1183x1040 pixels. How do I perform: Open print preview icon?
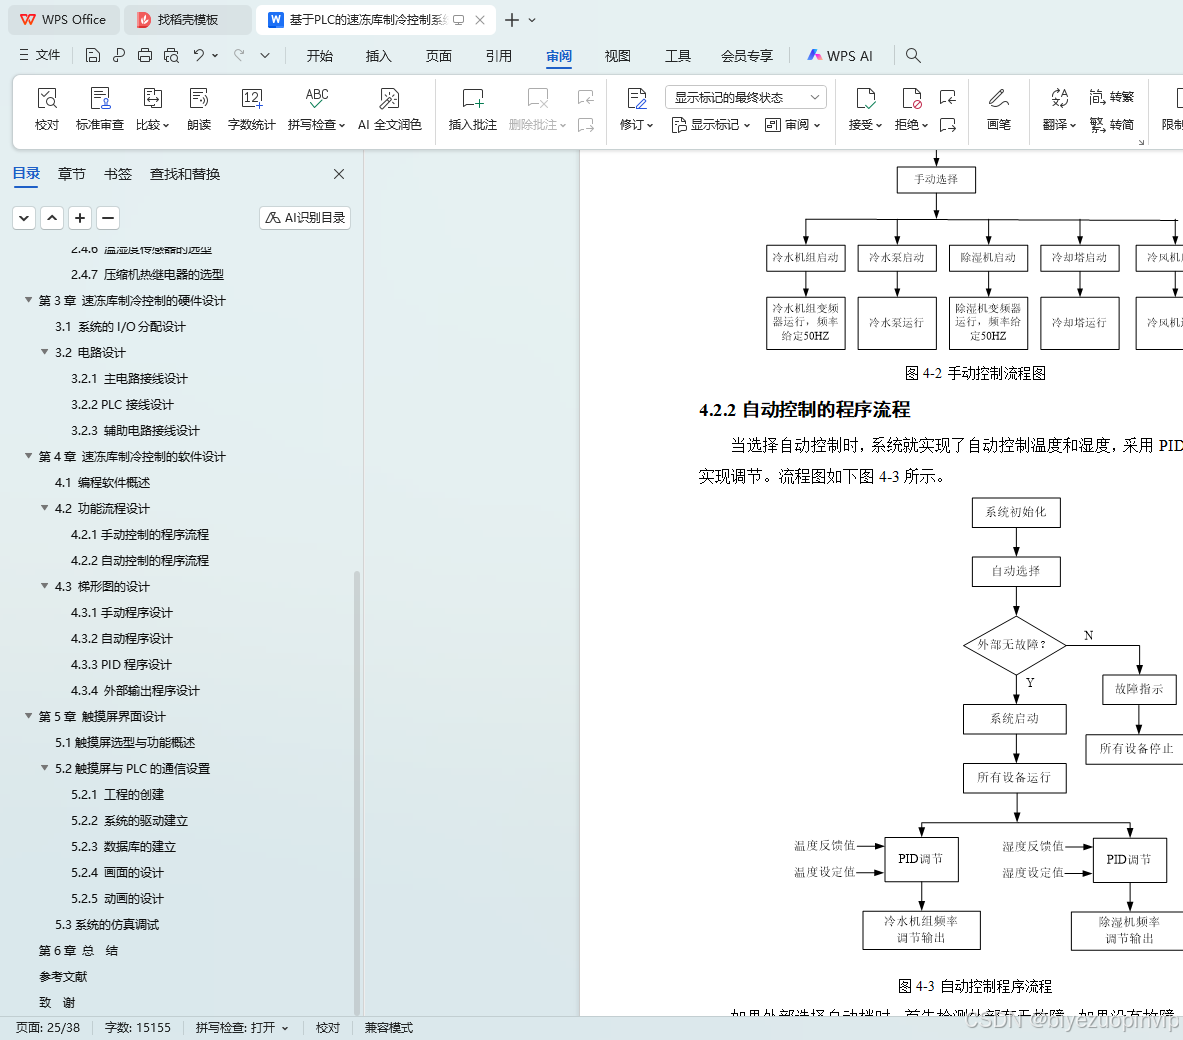coord(171,55)
